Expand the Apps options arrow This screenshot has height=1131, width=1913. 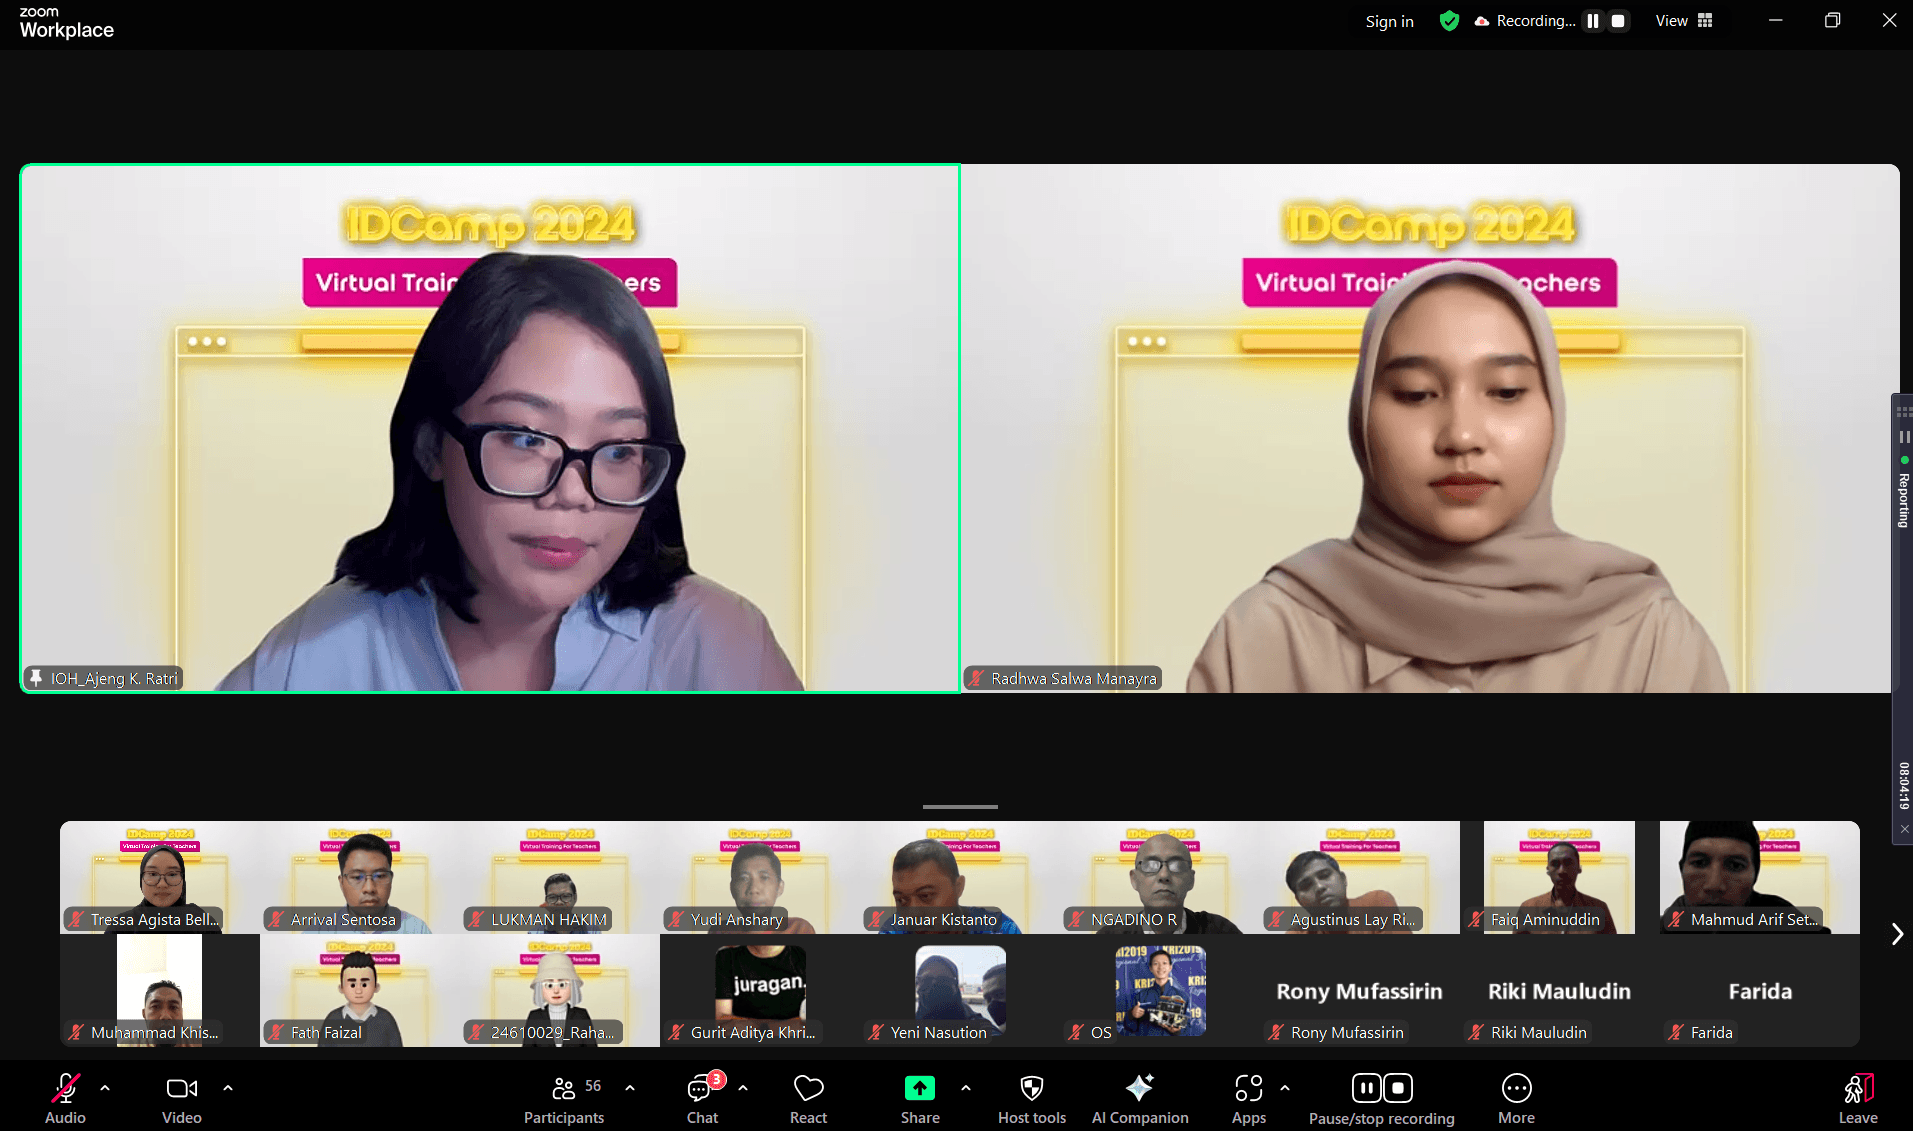[1285, 1088]
